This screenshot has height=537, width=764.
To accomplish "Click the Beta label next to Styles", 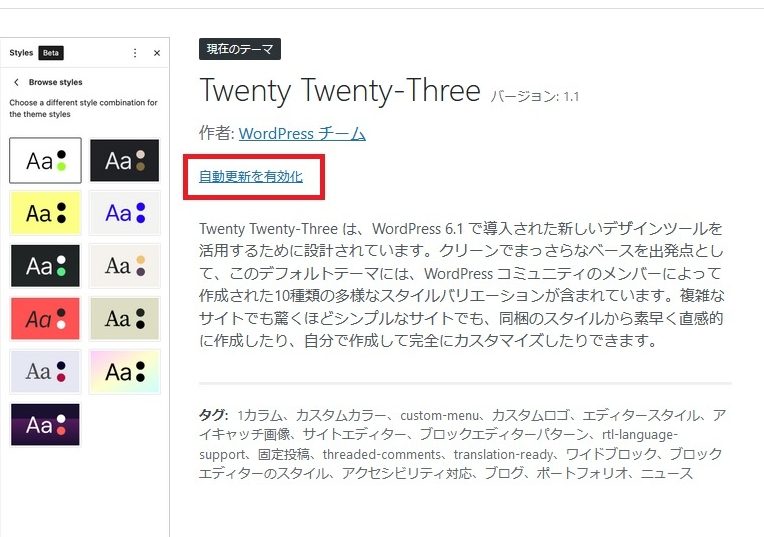I will point(51,53).
